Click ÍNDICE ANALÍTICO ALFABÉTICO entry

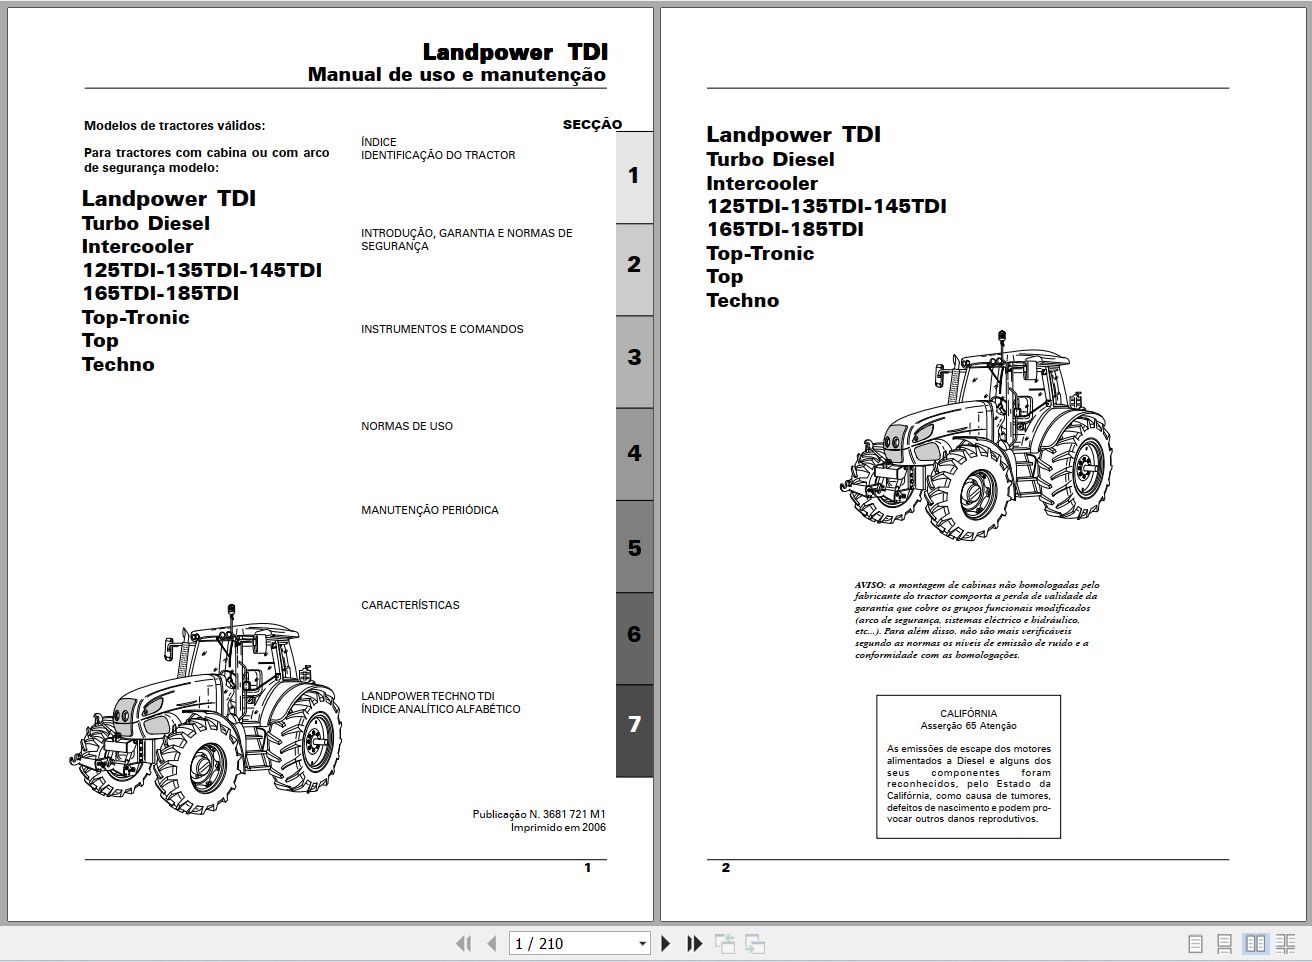[441, 709]
